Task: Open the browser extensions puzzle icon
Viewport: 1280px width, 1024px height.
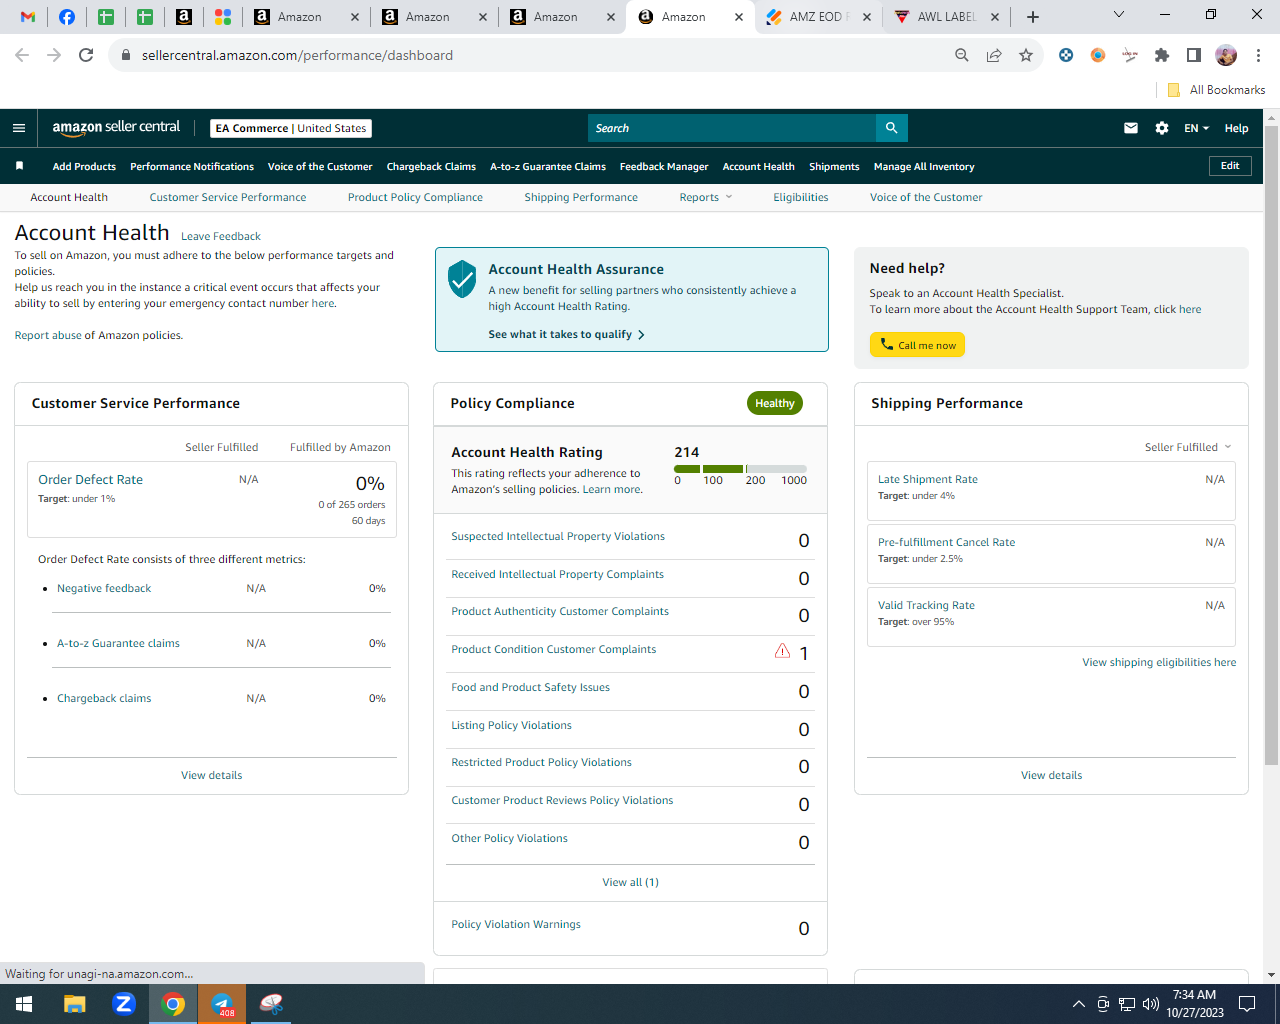Action: (1162, 55)
